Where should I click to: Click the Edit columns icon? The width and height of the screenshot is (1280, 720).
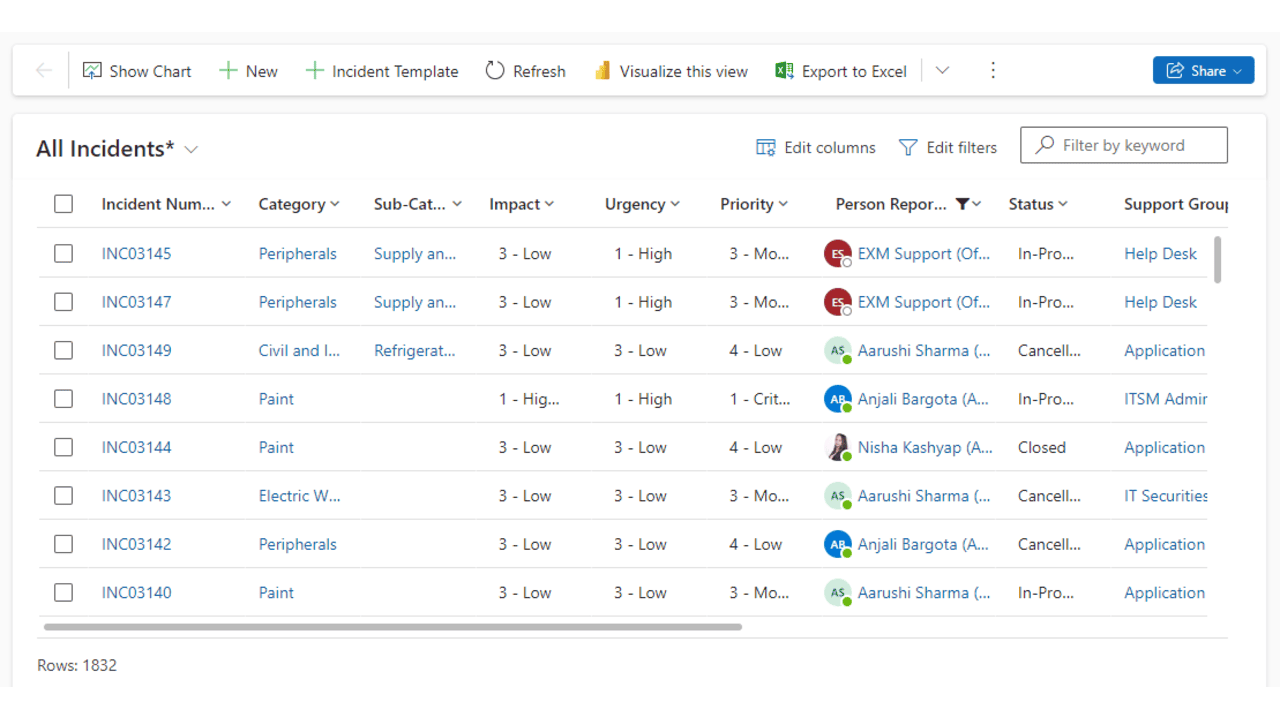766,148
